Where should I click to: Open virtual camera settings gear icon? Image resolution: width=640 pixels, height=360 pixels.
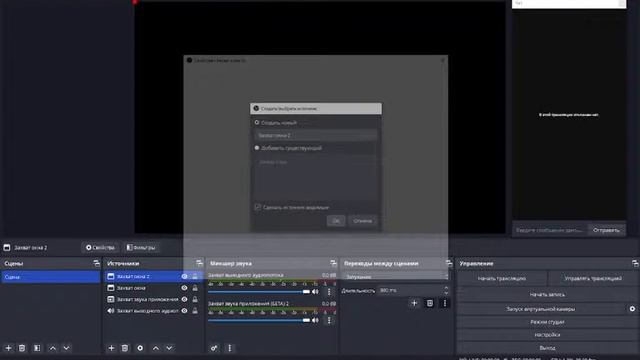[632, 309]
